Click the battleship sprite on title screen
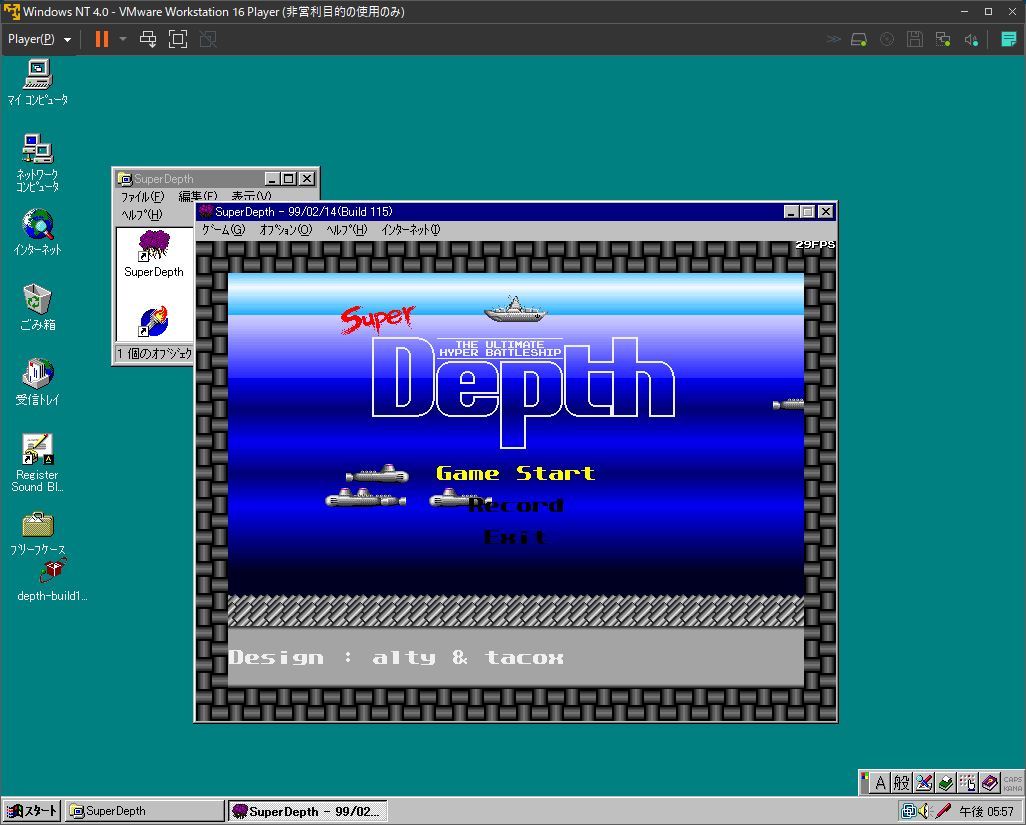 coord(515,309)
